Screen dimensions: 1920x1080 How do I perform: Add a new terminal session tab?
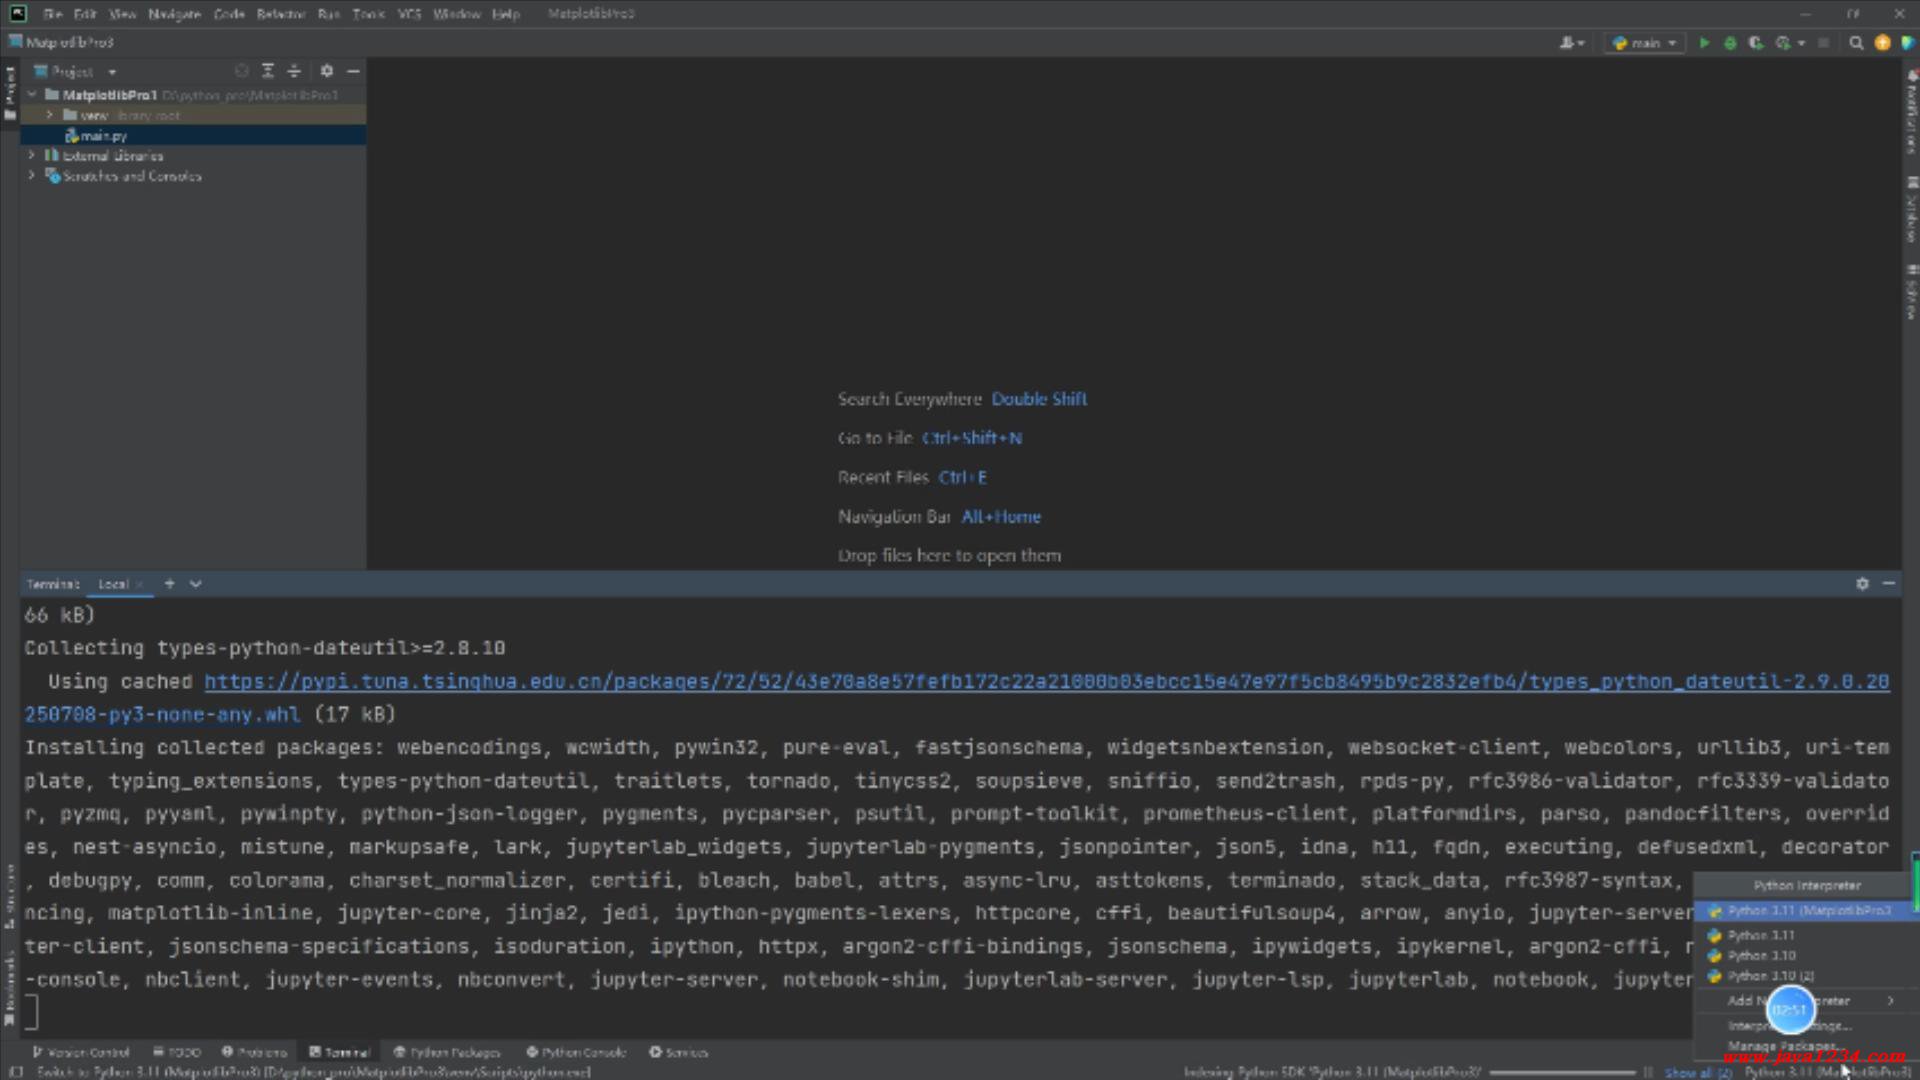169,584
